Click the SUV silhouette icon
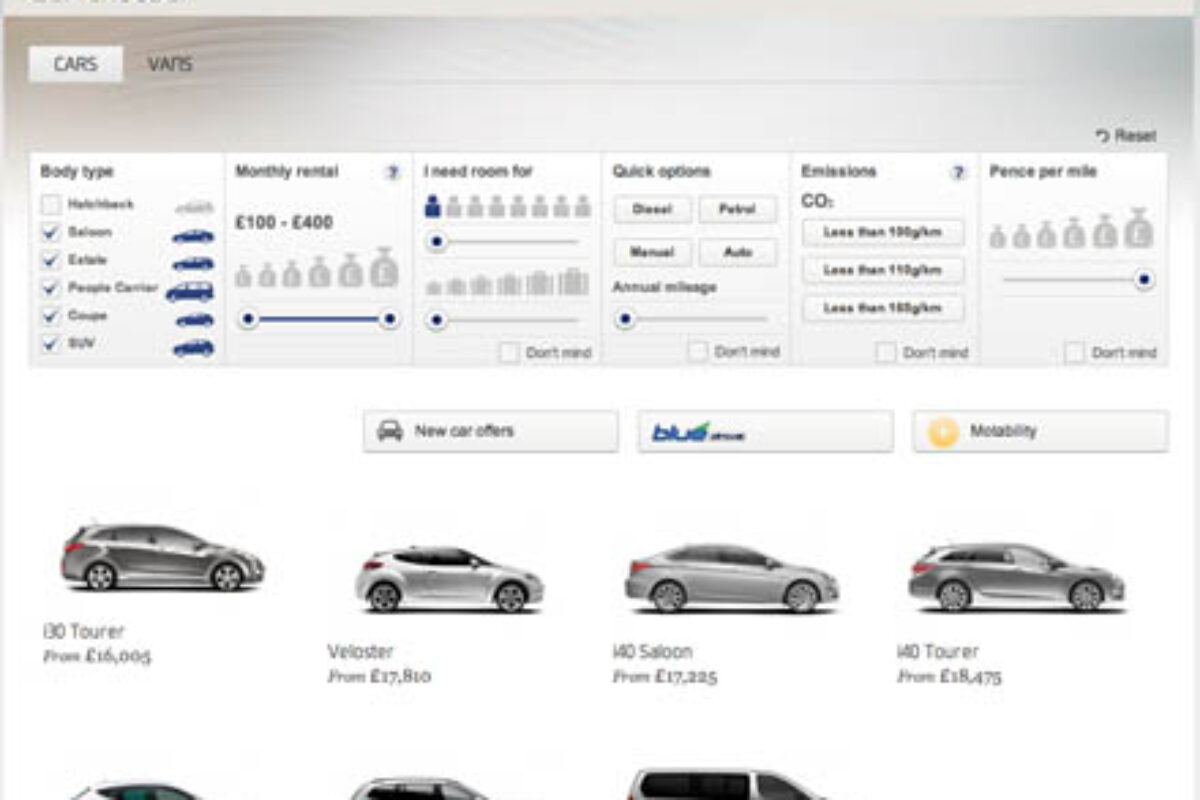Image resolution: width=1200 pixels, height=800 pixels. click(194, 348)
